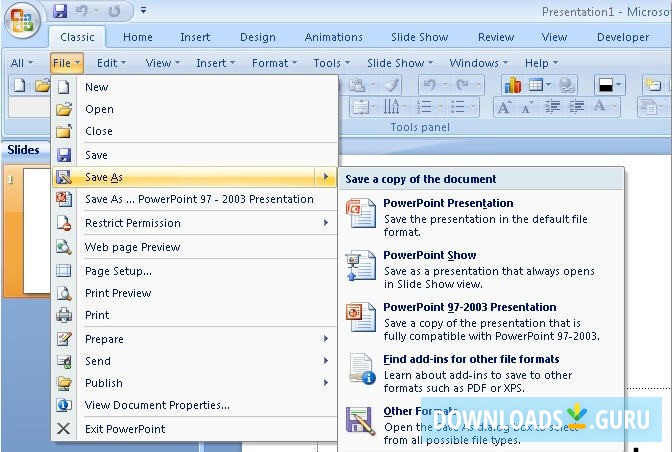The width and height of the screenshot is (672, 452).
Task: Click the Open folder icon in File menu
Action: [x=63, y=109]
